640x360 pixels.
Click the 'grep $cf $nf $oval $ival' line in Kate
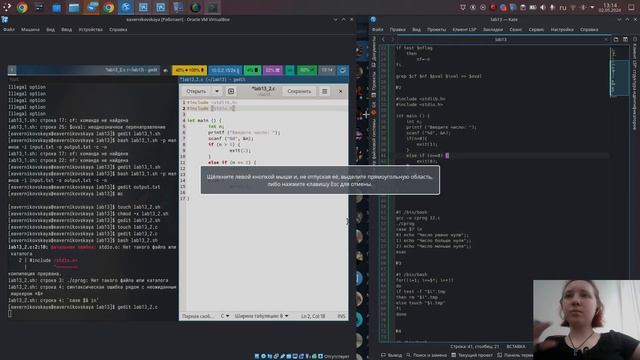click(439, 76)
